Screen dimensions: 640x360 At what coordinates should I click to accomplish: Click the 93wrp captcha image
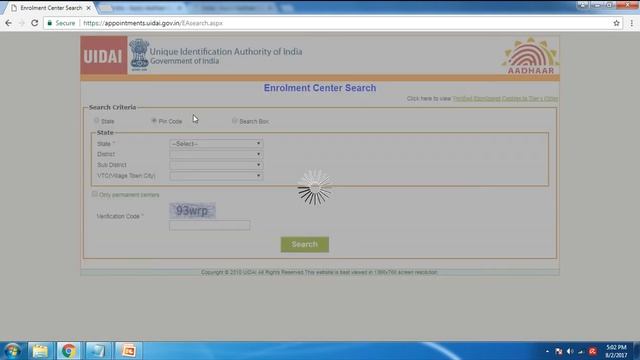pos(192,211)
